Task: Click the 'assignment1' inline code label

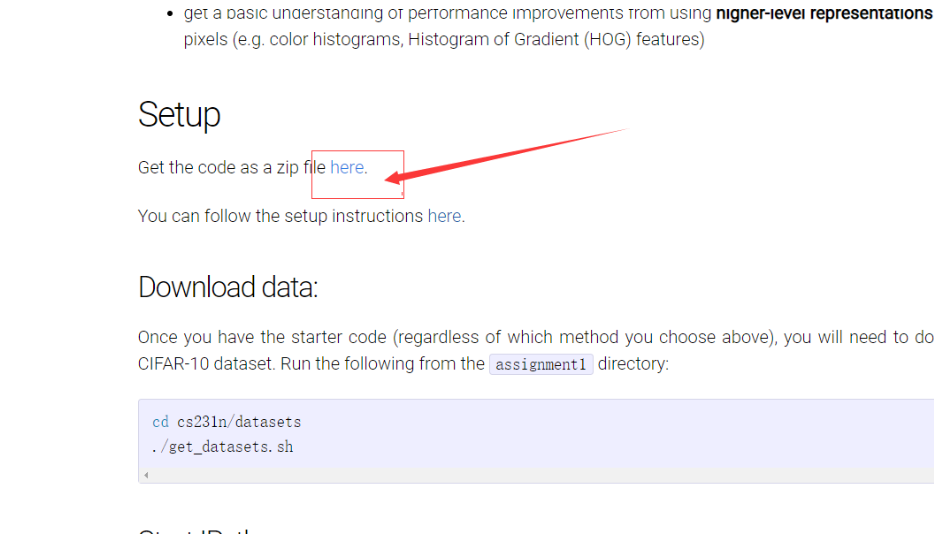Action: coord(541,364)
